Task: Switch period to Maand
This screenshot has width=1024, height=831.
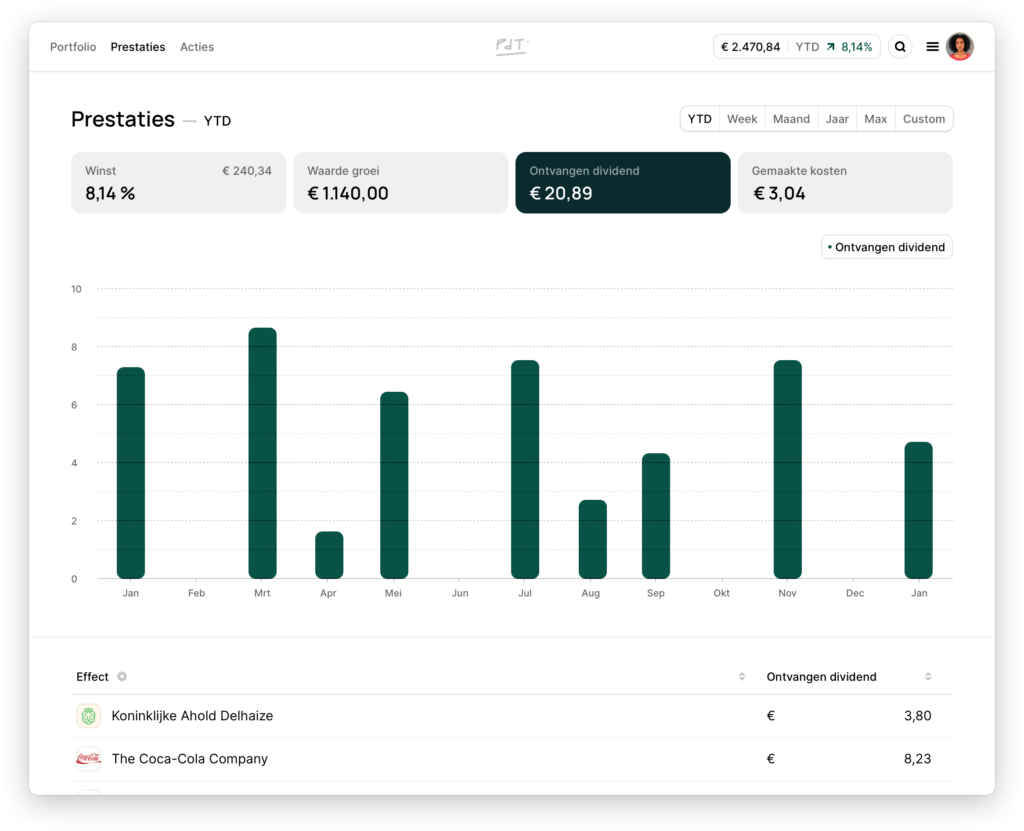Action: tap(791, 119)
